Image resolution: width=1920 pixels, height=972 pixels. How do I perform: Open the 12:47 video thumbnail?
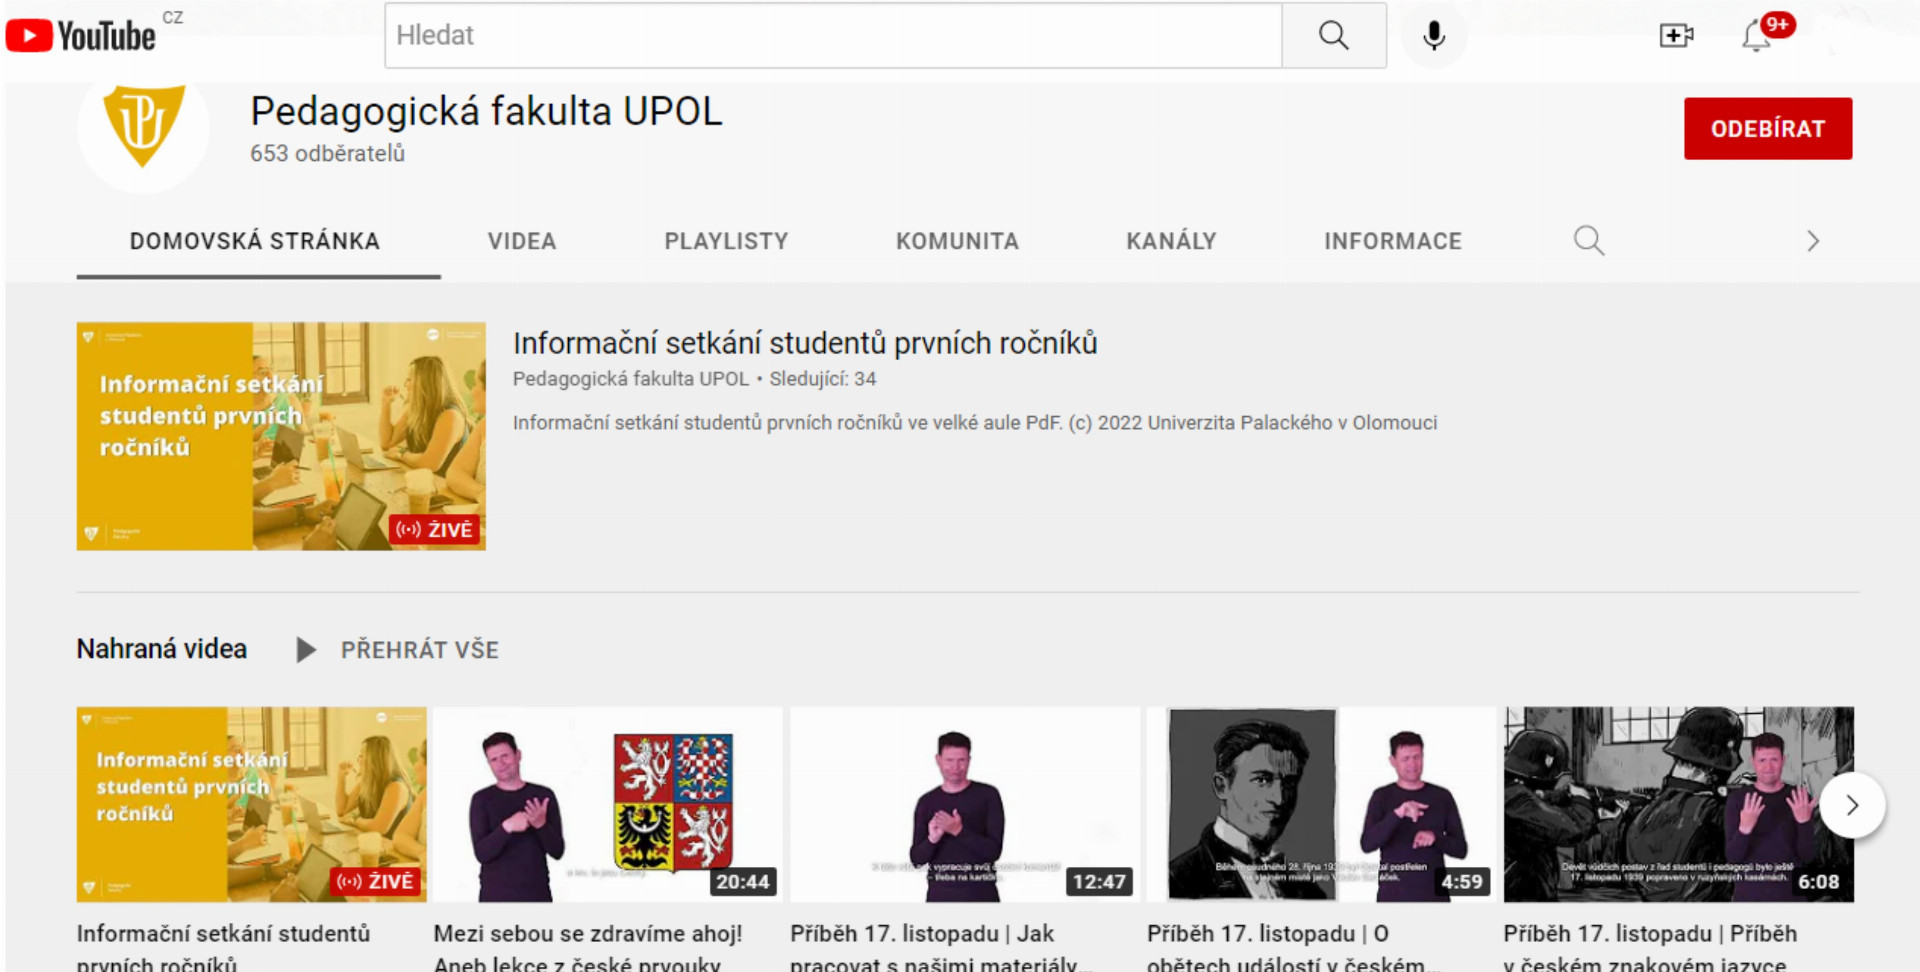point(965,805)
